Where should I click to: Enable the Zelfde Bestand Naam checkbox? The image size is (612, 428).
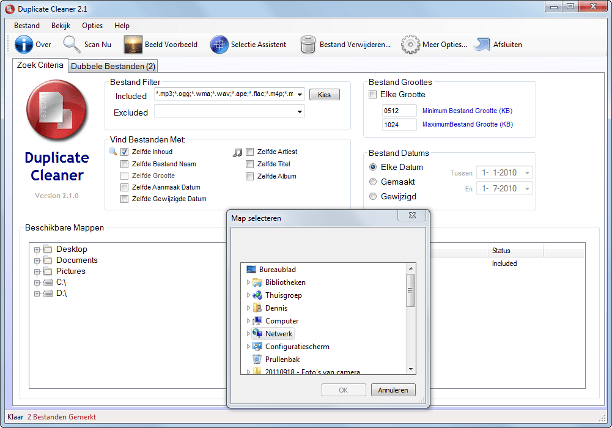[x=124, y=164]
